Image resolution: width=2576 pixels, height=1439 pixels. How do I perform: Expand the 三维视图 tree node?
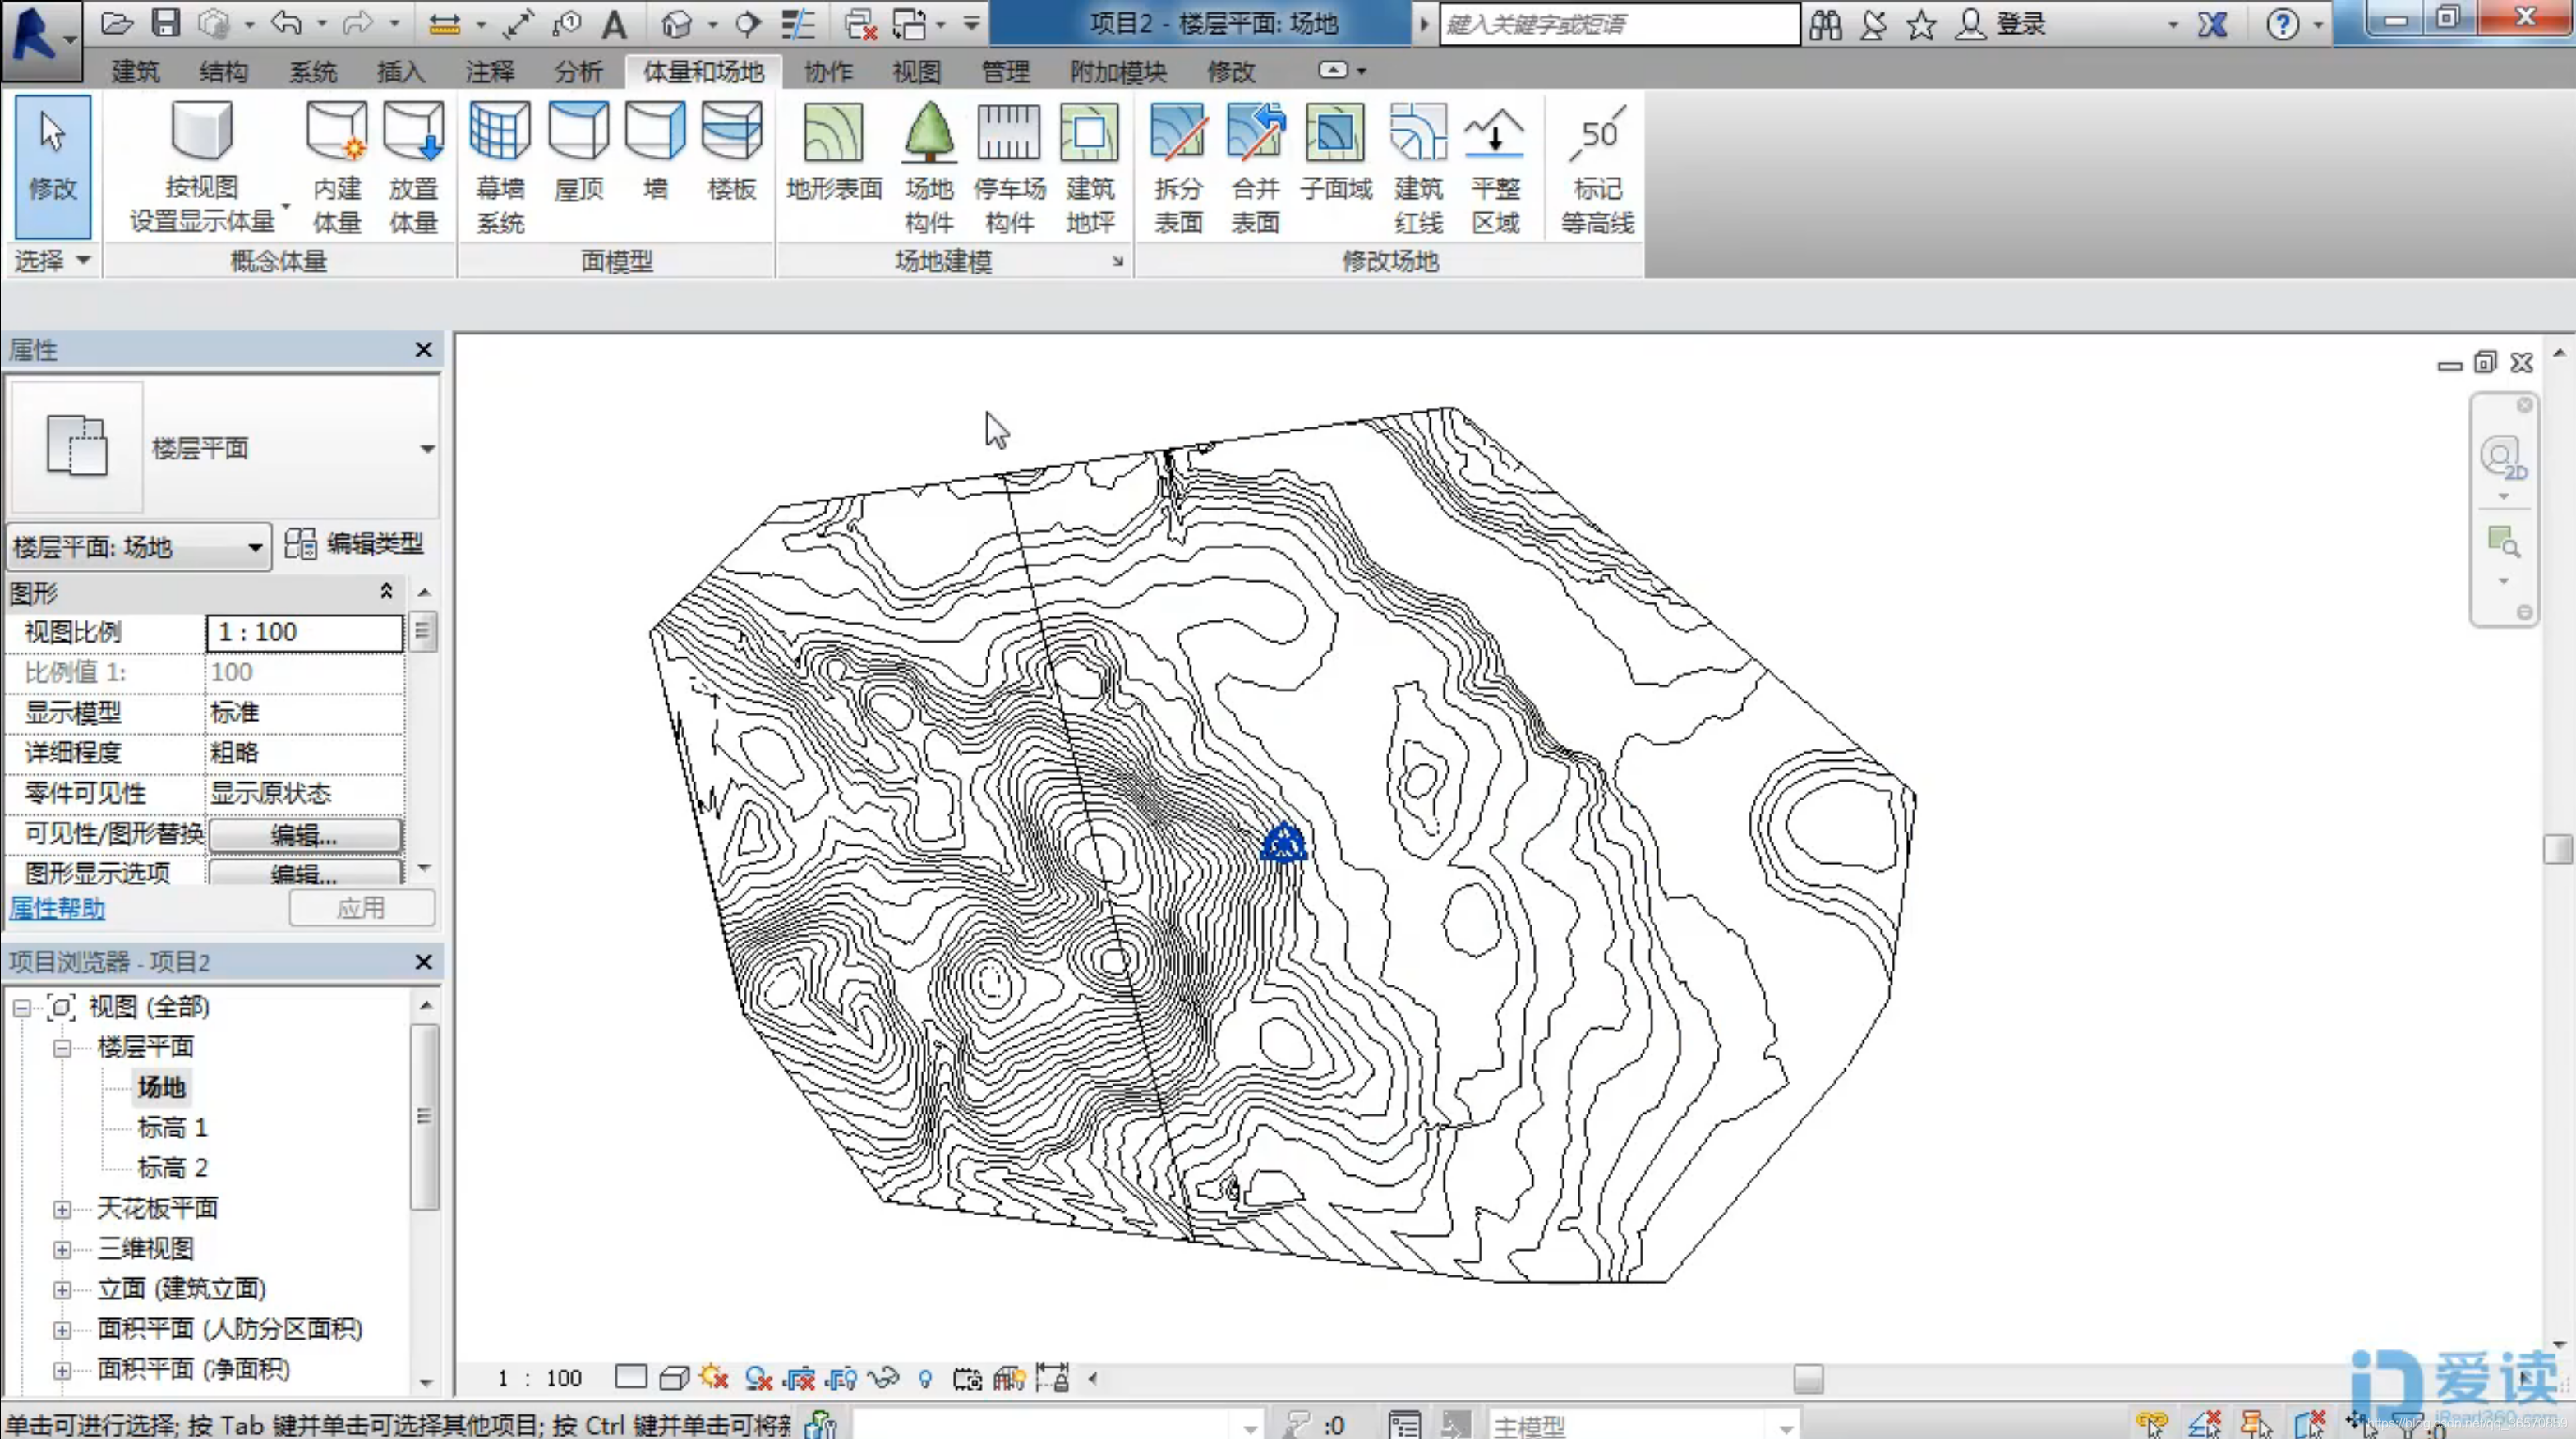[x=62, y=1249]
